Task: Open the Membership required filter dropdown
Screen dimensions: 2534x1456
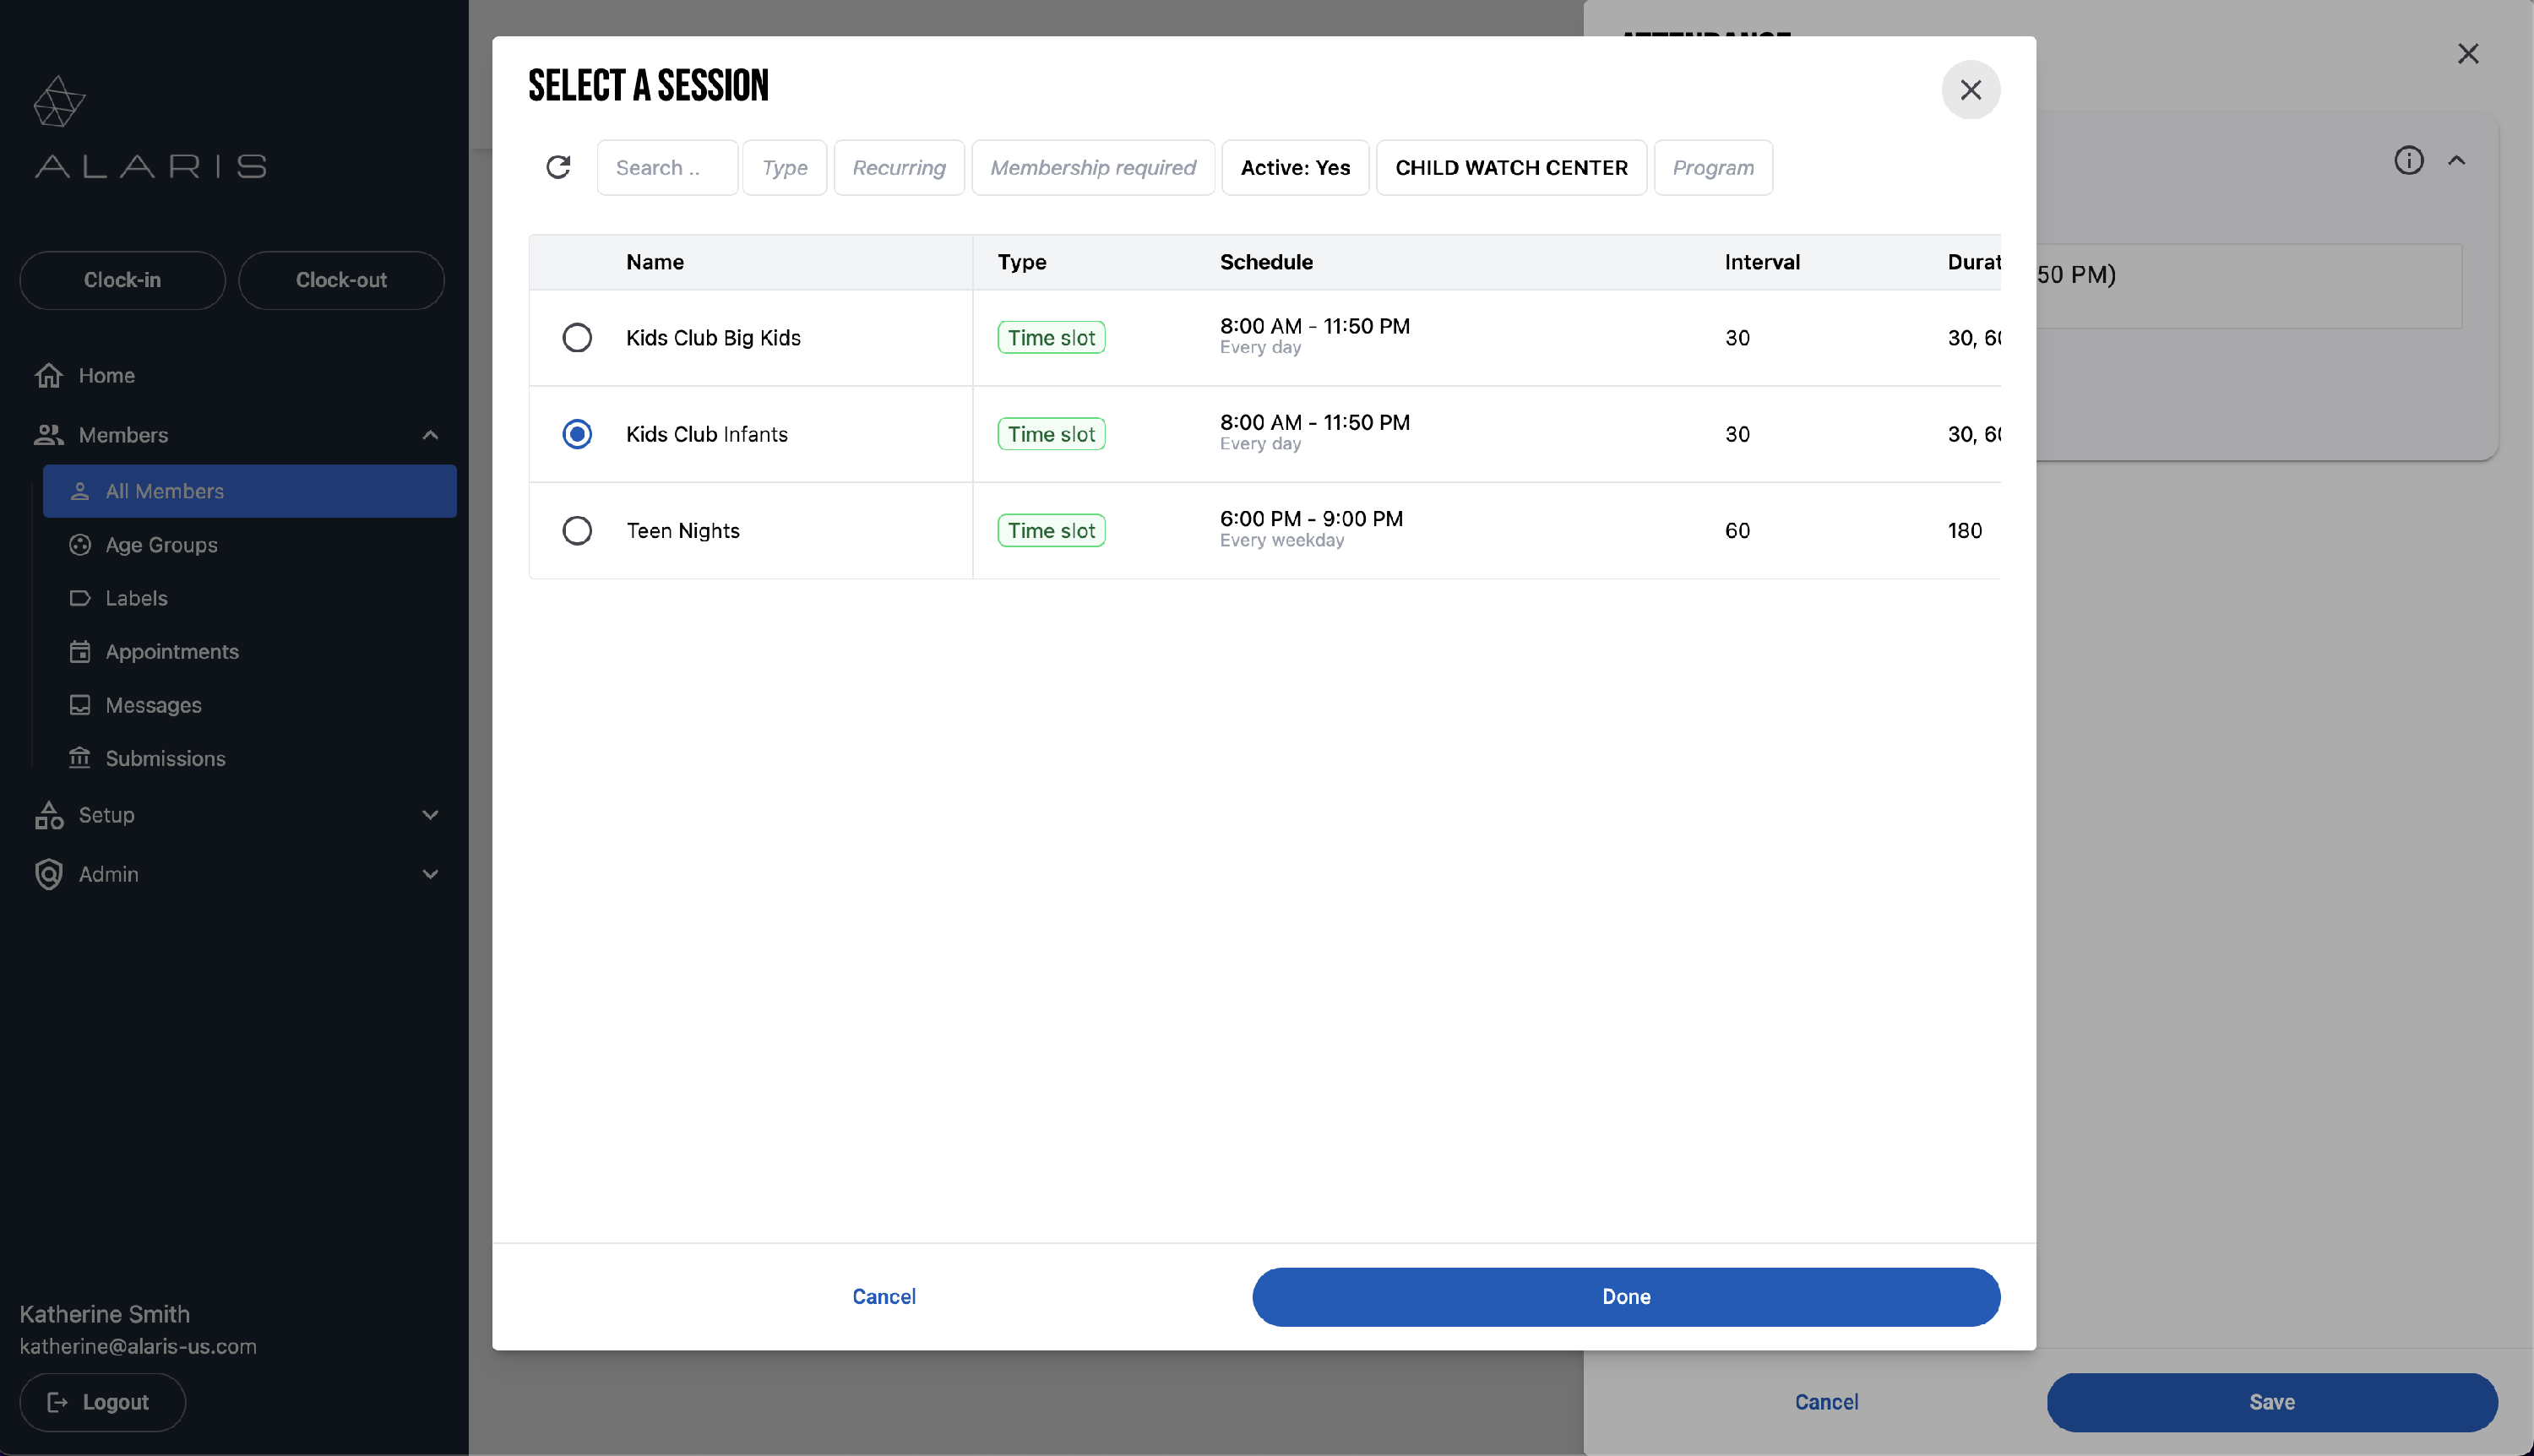Action: click(1092, 167)
